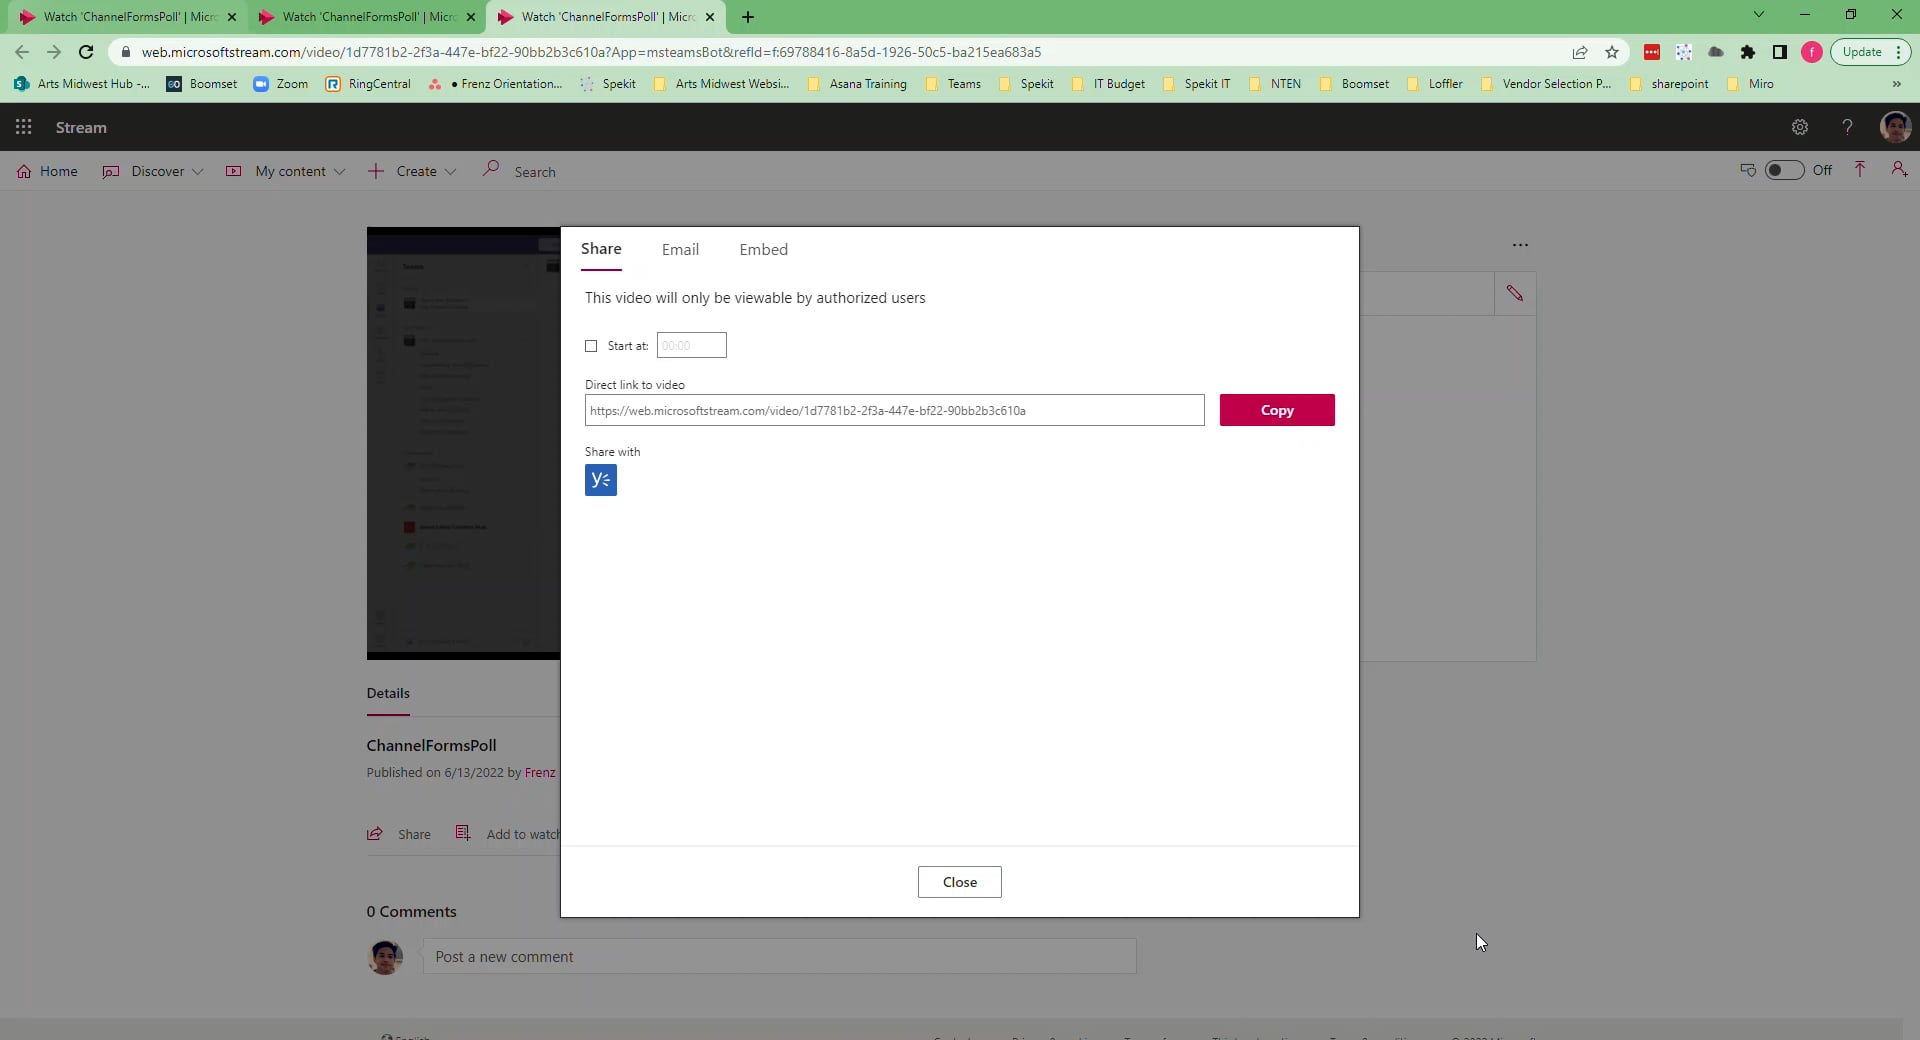1920x1040 pixels.
Task: Close the share dialog
Action: pyautogui.click(x=960, y=882)
